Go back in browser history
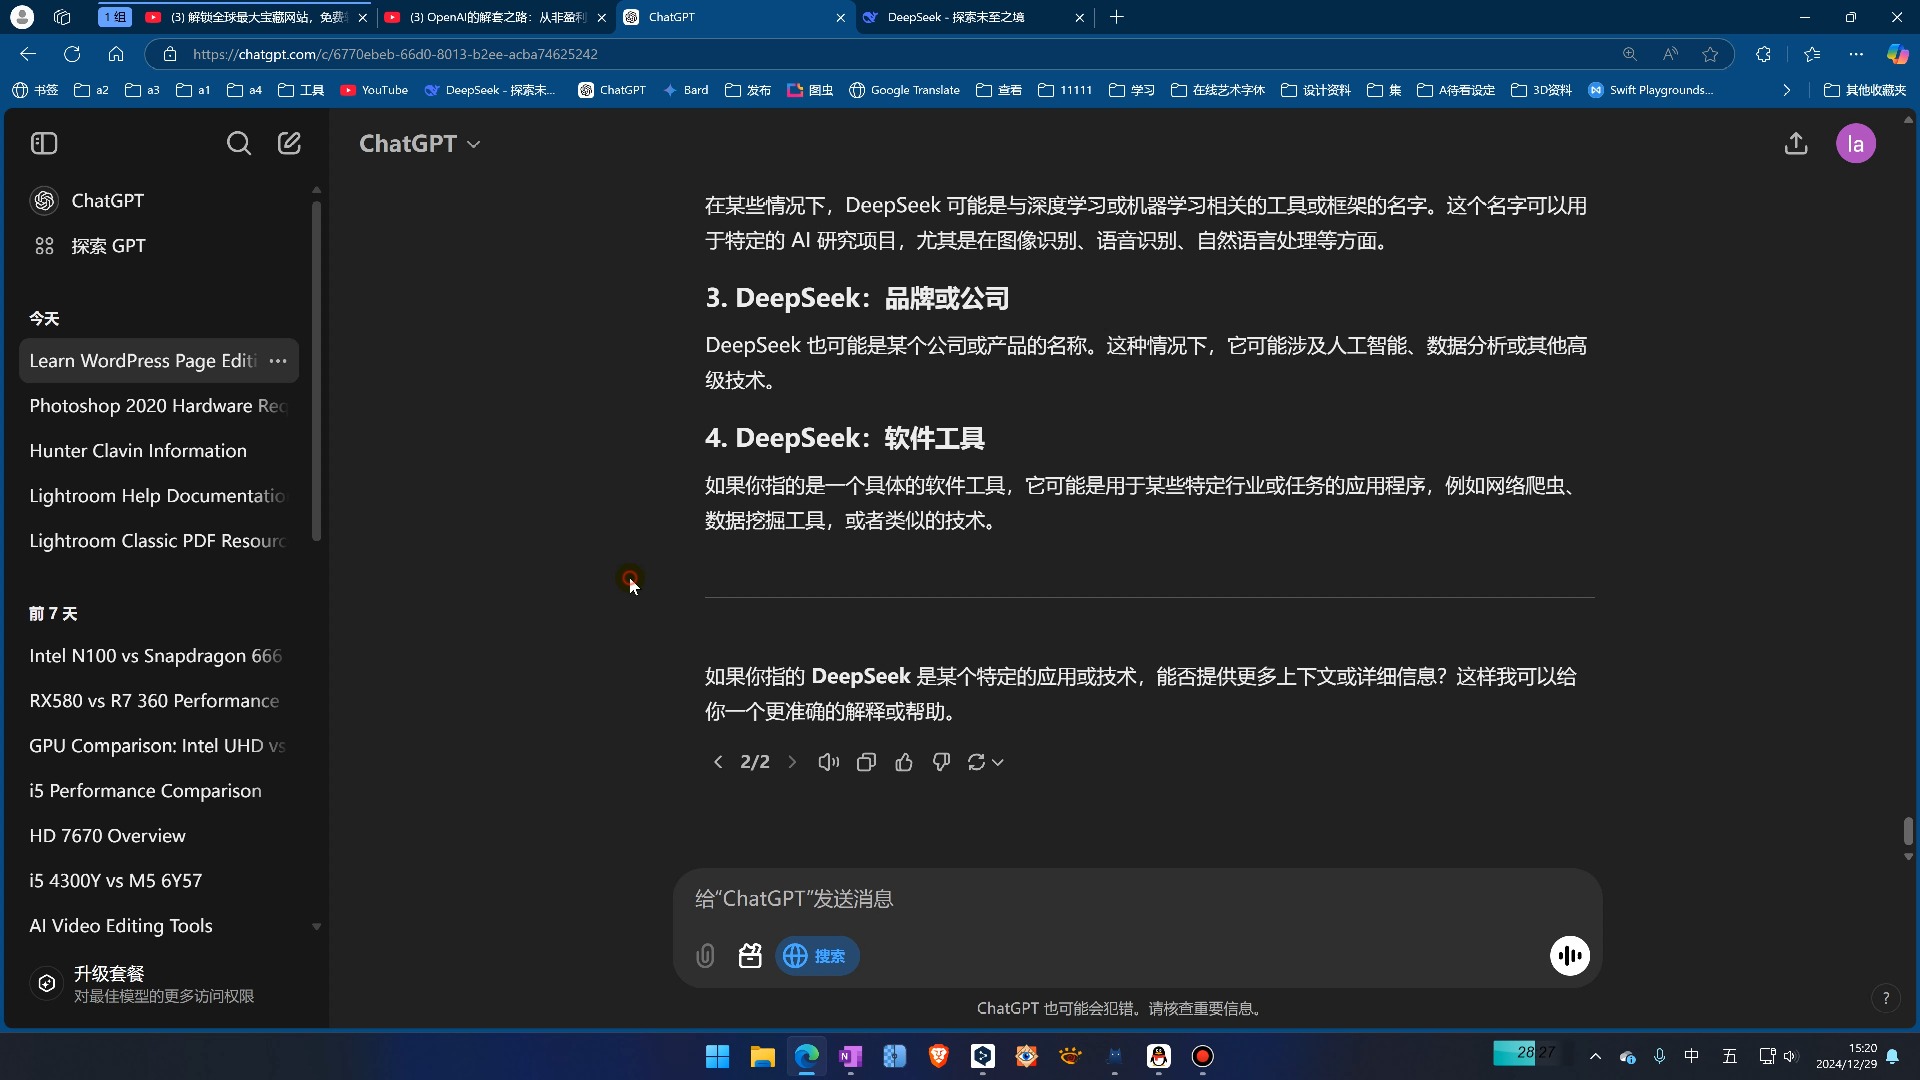Image resolution: width=1920 pixels, height=1080 pixels. point(28,54)
